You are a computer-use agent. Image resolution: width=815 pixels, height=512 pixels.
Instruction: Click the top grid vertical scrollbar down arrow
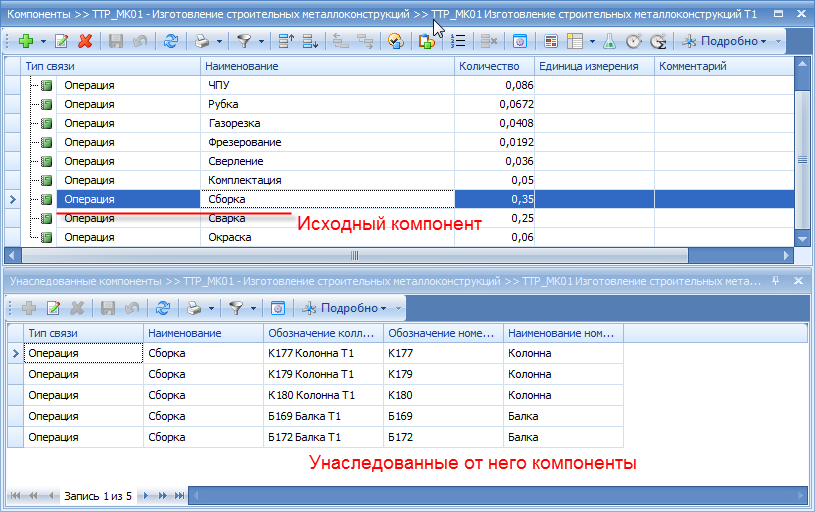802,240
